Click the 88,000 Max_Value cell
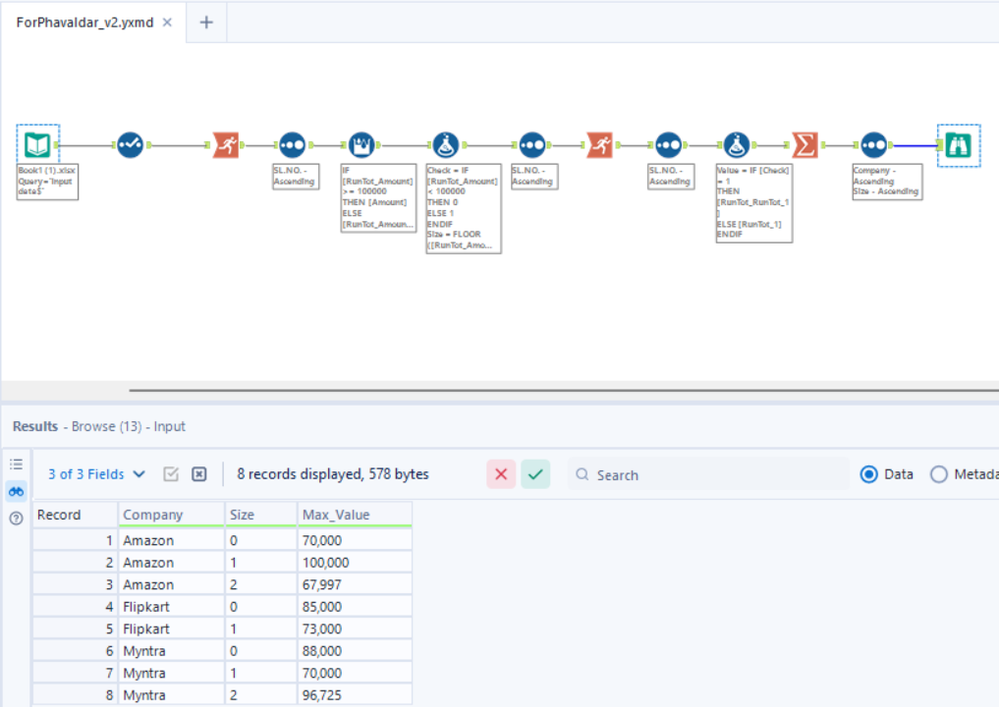 [x=355, y=650]
